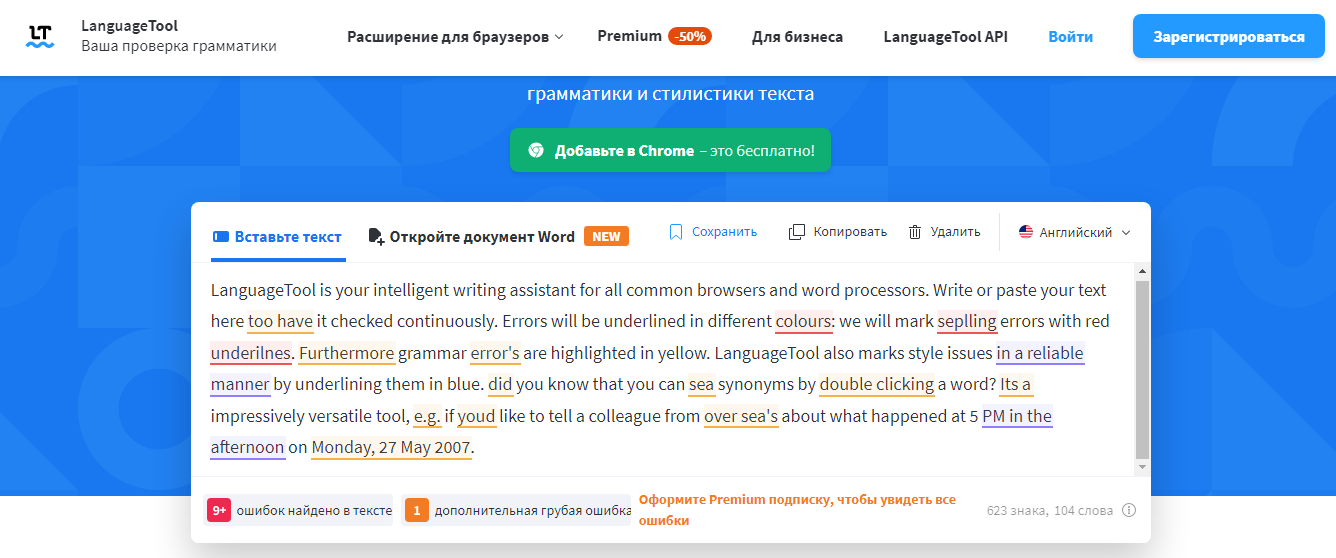
Task: Click the bookmark icon beside Сохранить
Action: pos(676,232)
